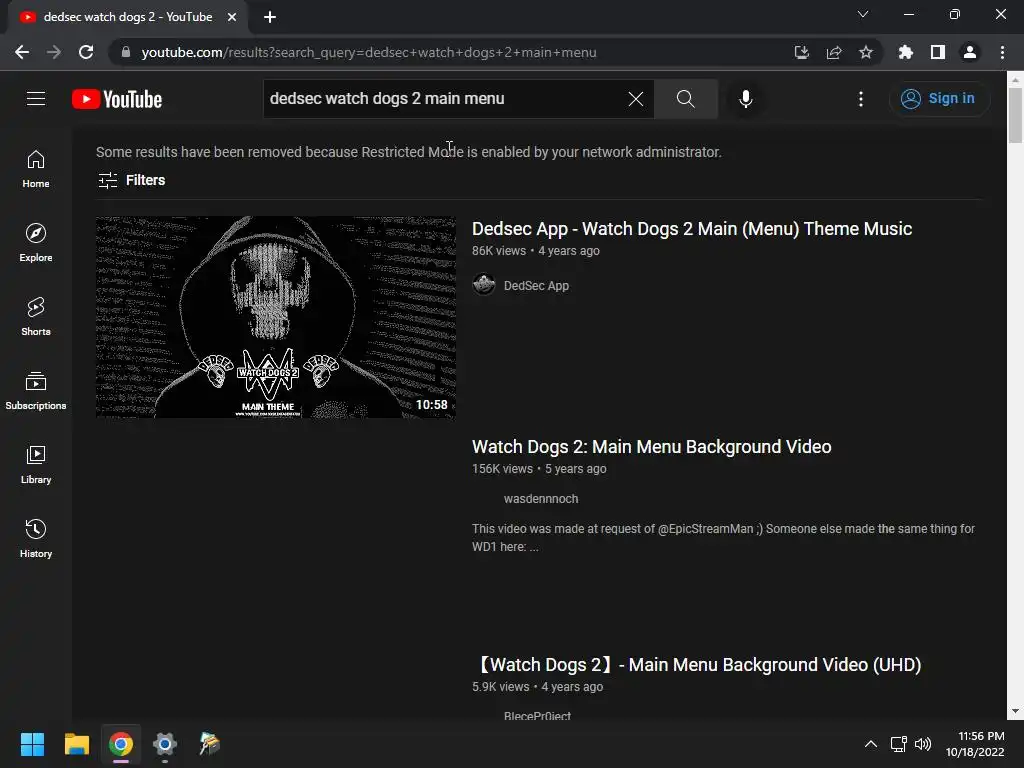The image size is (1024, 768).
Task: Open Watch Dogs 2: Main Menu Background Video
Action: point(651,447)
